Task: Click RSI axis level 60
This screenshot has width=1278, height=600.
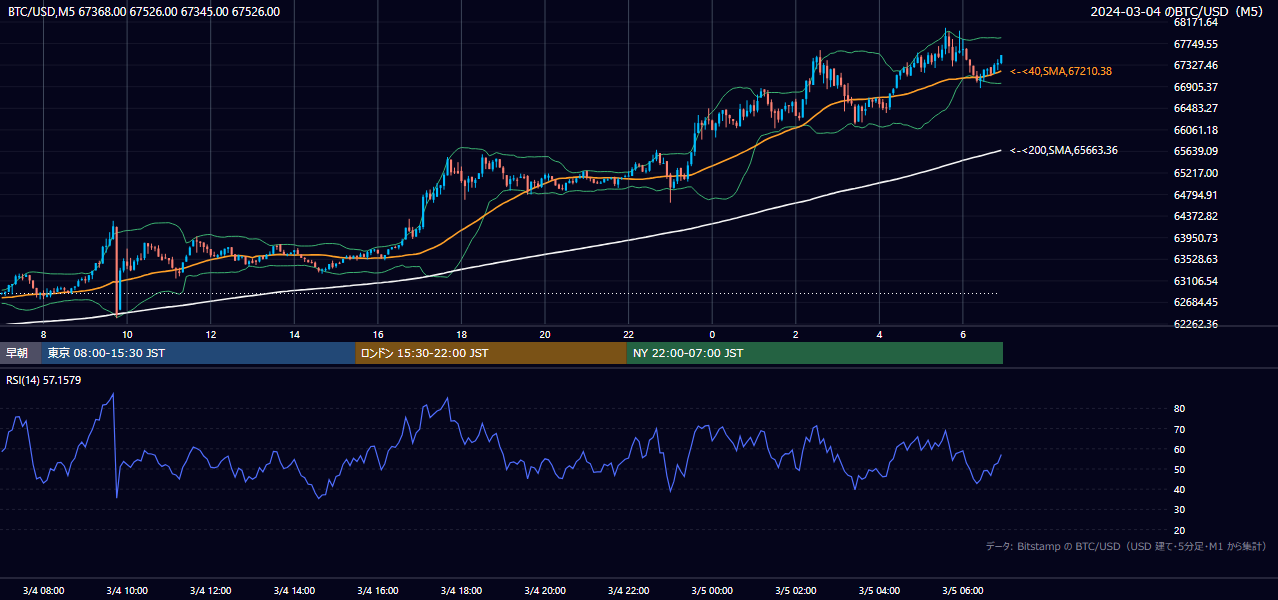Action: pyautogui.click(x=1179, y=449)
